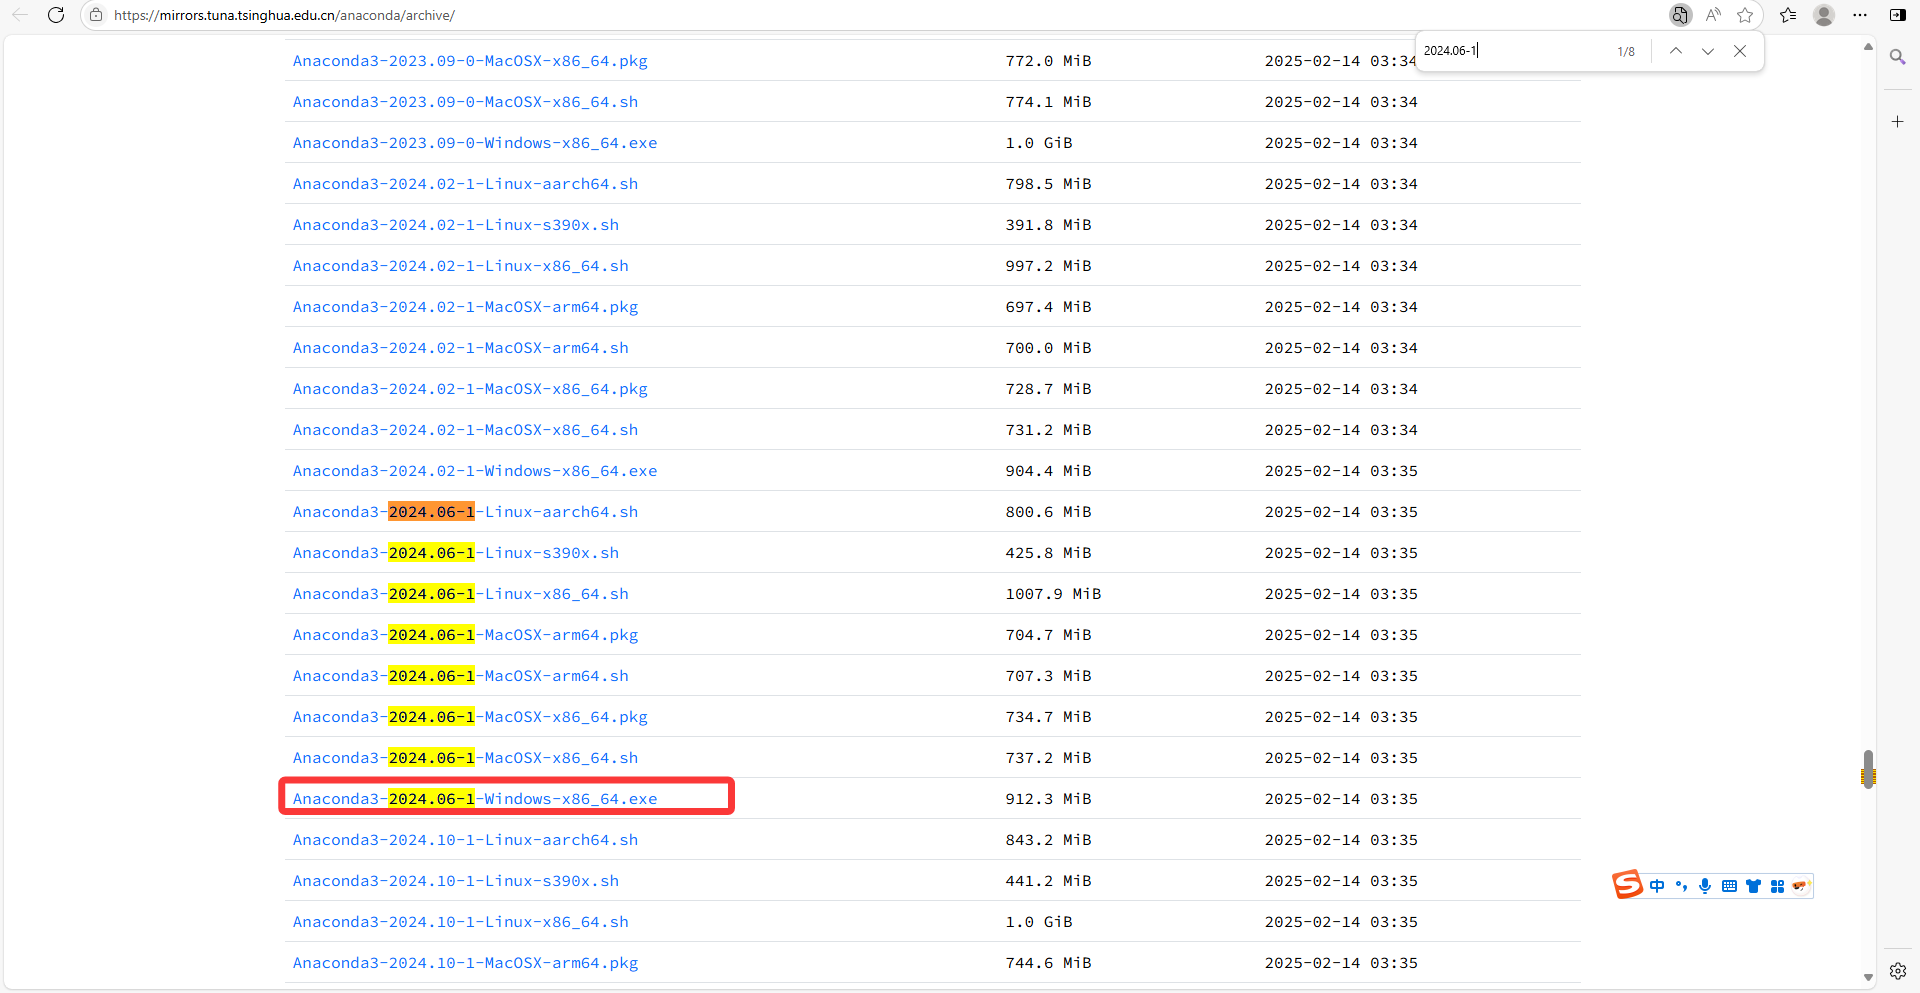Click Anaconda3-2024.10-1-Linux-x86_64.sh link
This screenshot has width=1920, height=993.
(x=460, y=922)
